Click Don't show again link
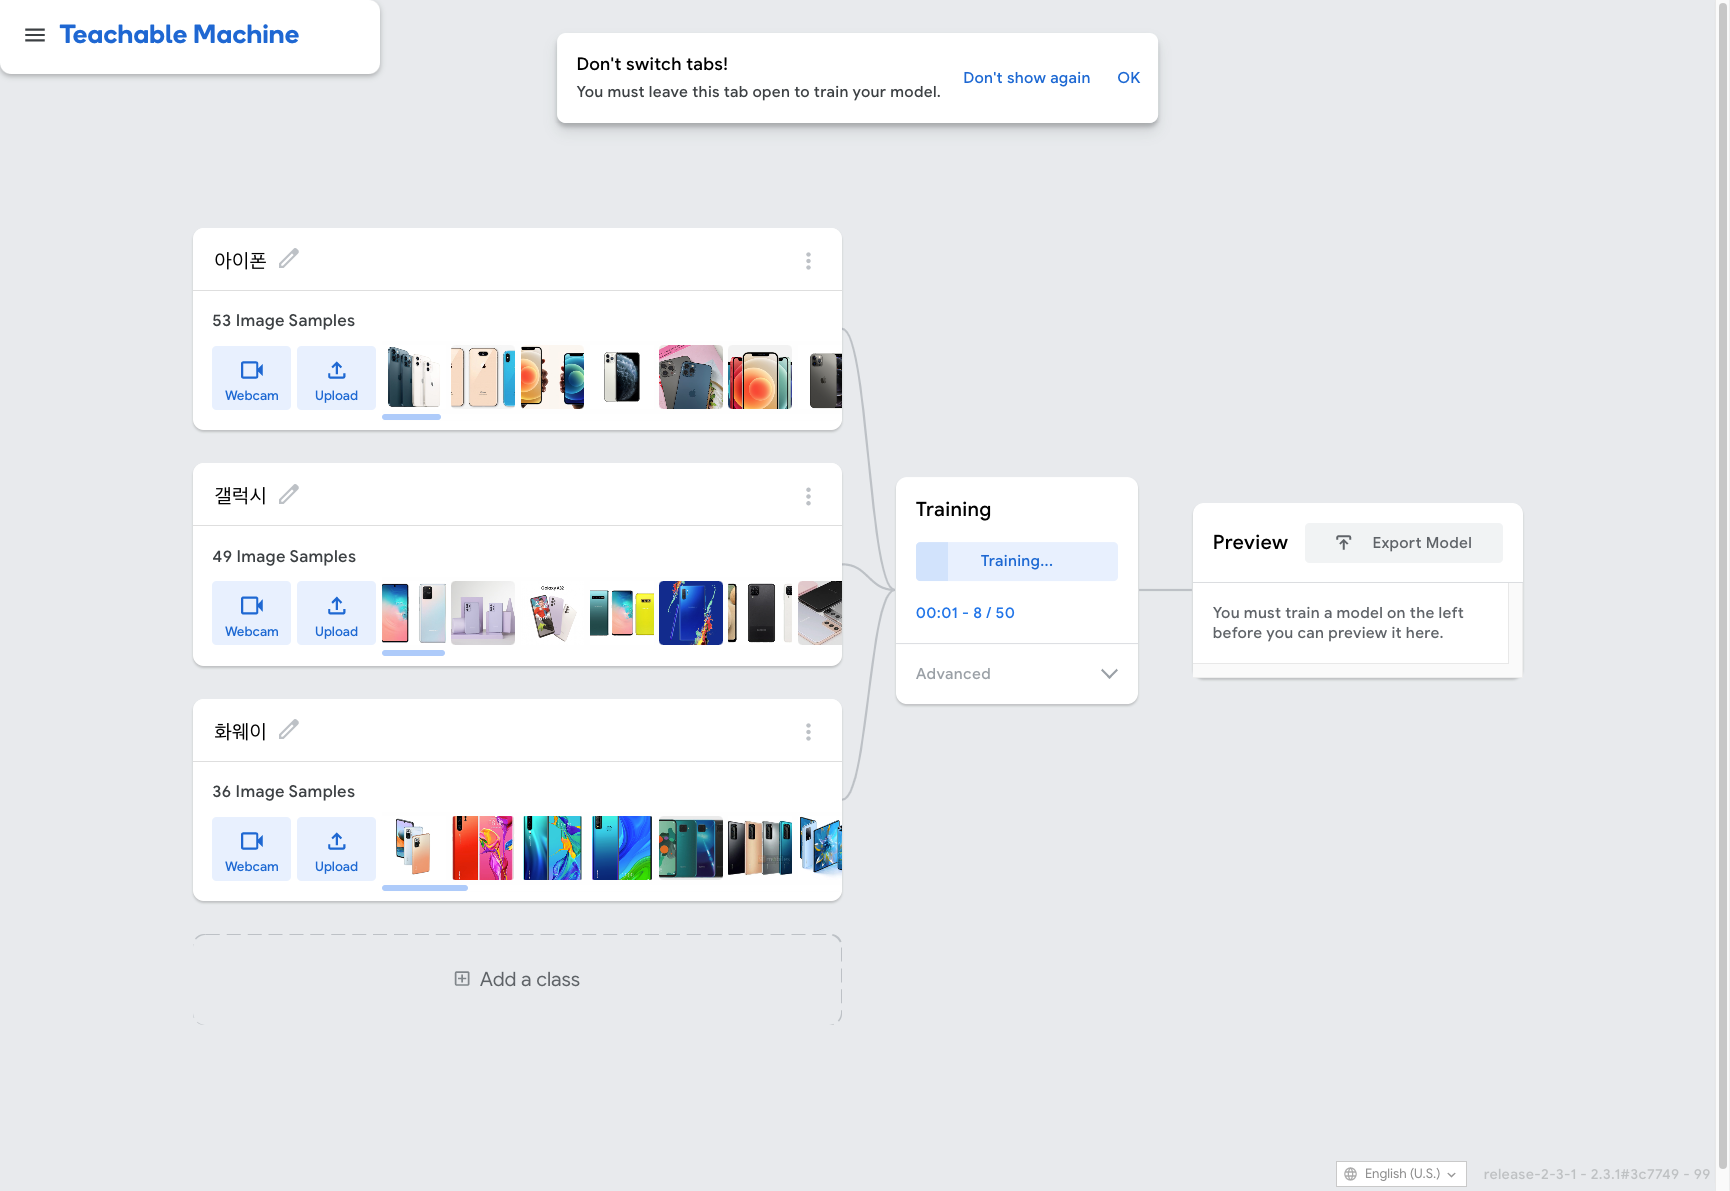Screen dimensions: 1730x1191 (1026, 78)
